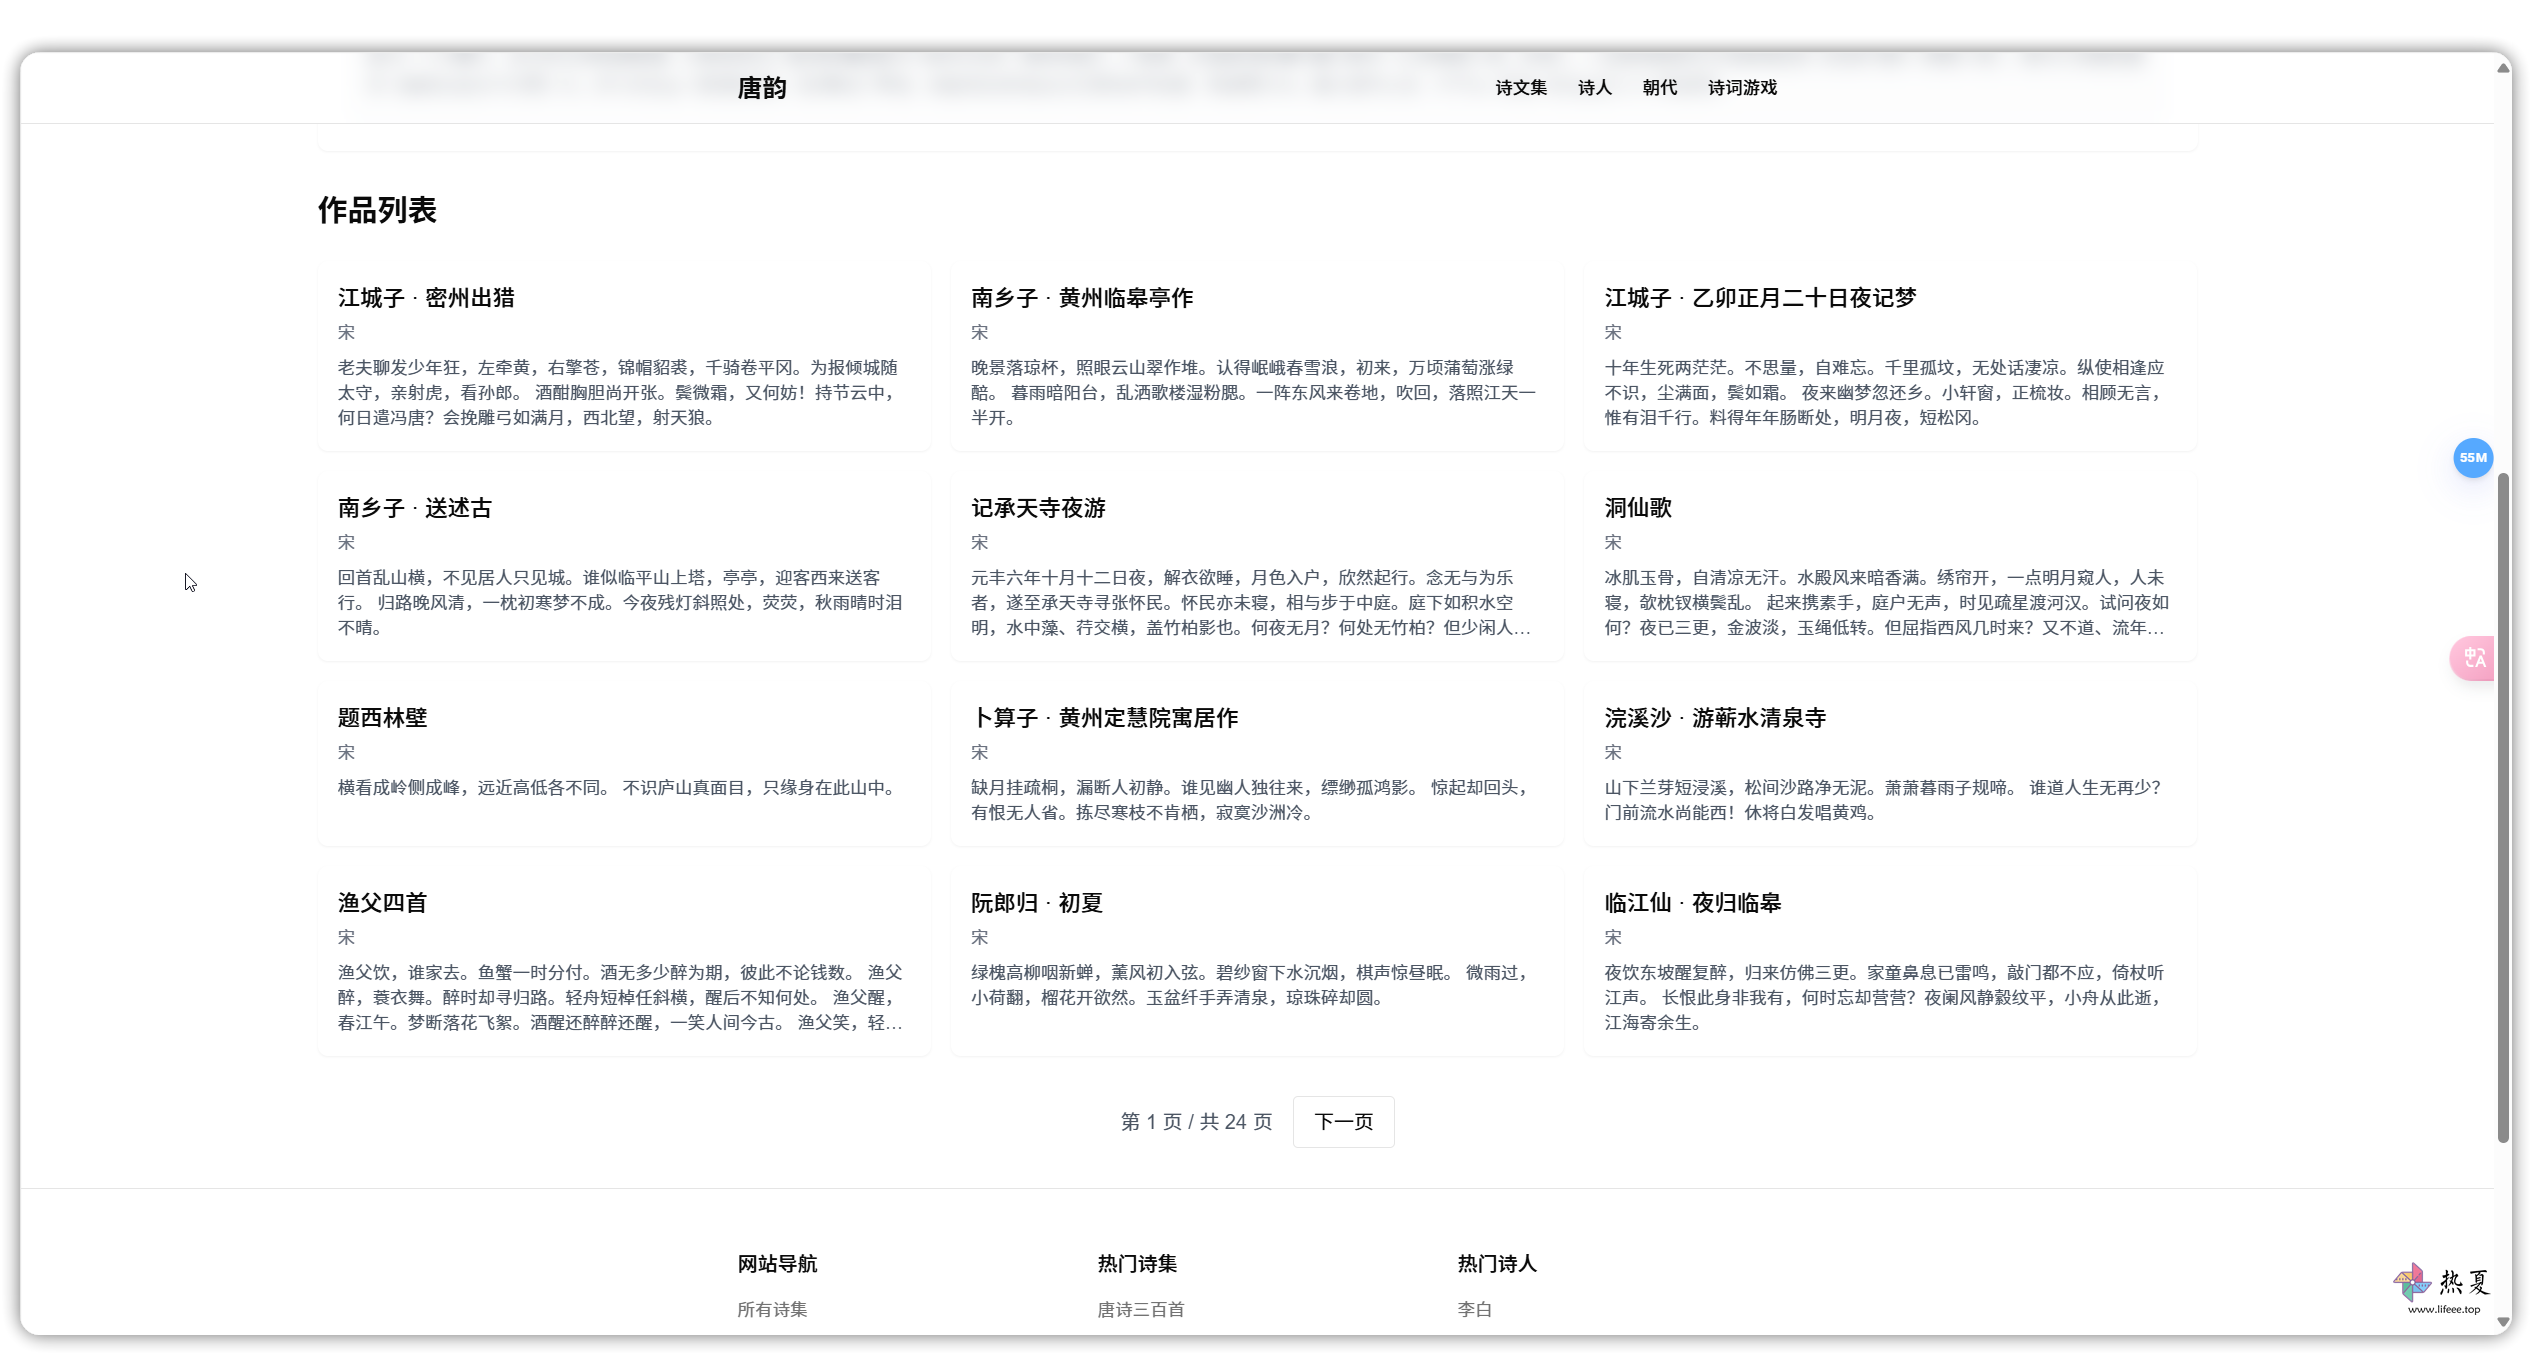This screenshot has height=1355, width=2532.
Task: Open the poem 临江仙 · 夜归临皋
Action: click(1692, 903)
